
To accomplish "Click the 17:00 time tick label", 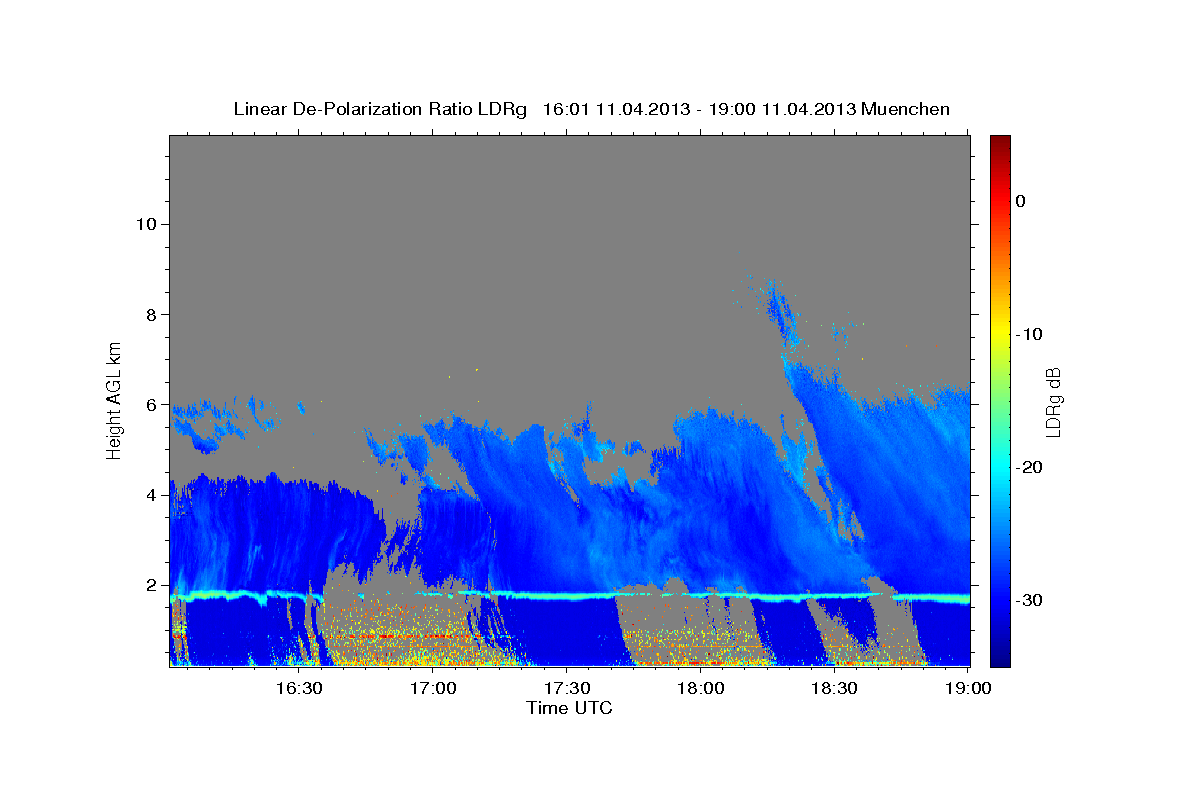I will pos(433,689).
